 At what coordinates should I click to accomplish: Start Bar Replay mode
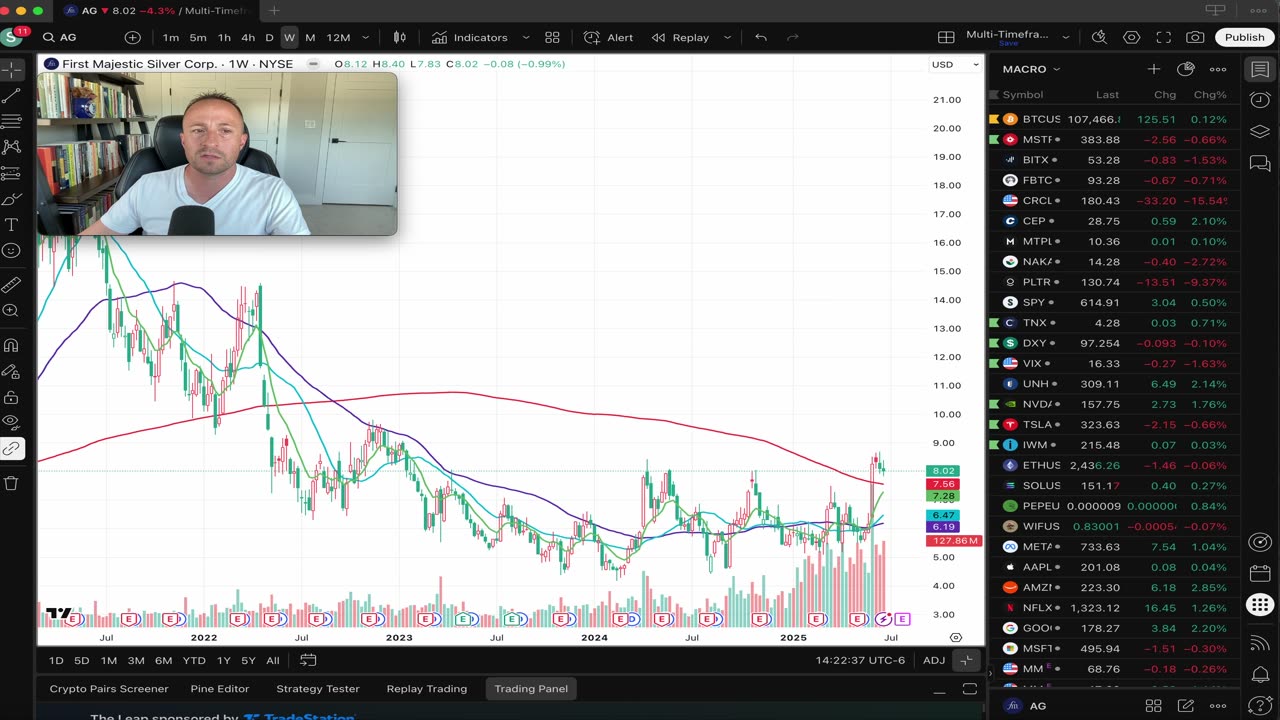tap(681, 38)
